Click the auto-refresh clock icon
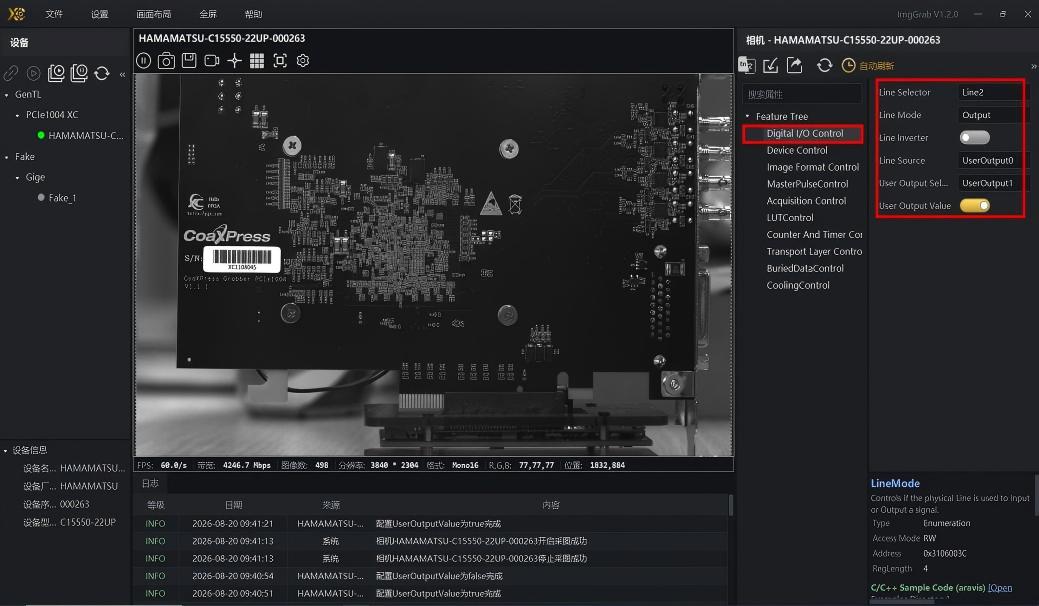 848,65
